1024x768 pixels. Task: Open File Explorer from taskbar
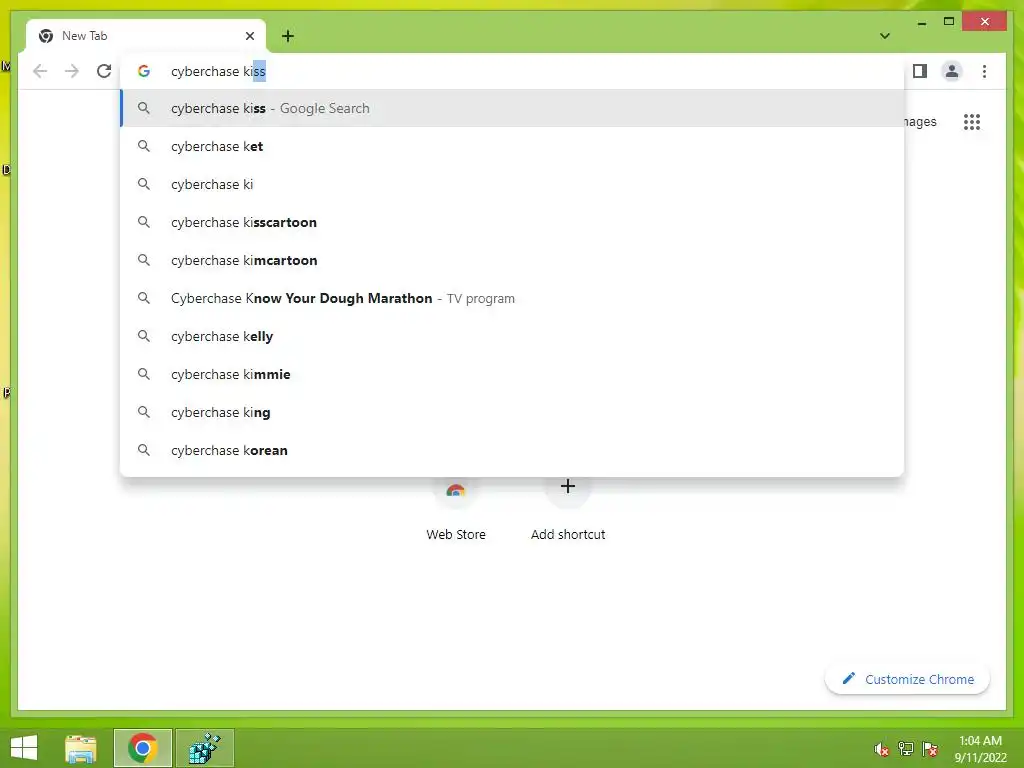pos(81,748)
